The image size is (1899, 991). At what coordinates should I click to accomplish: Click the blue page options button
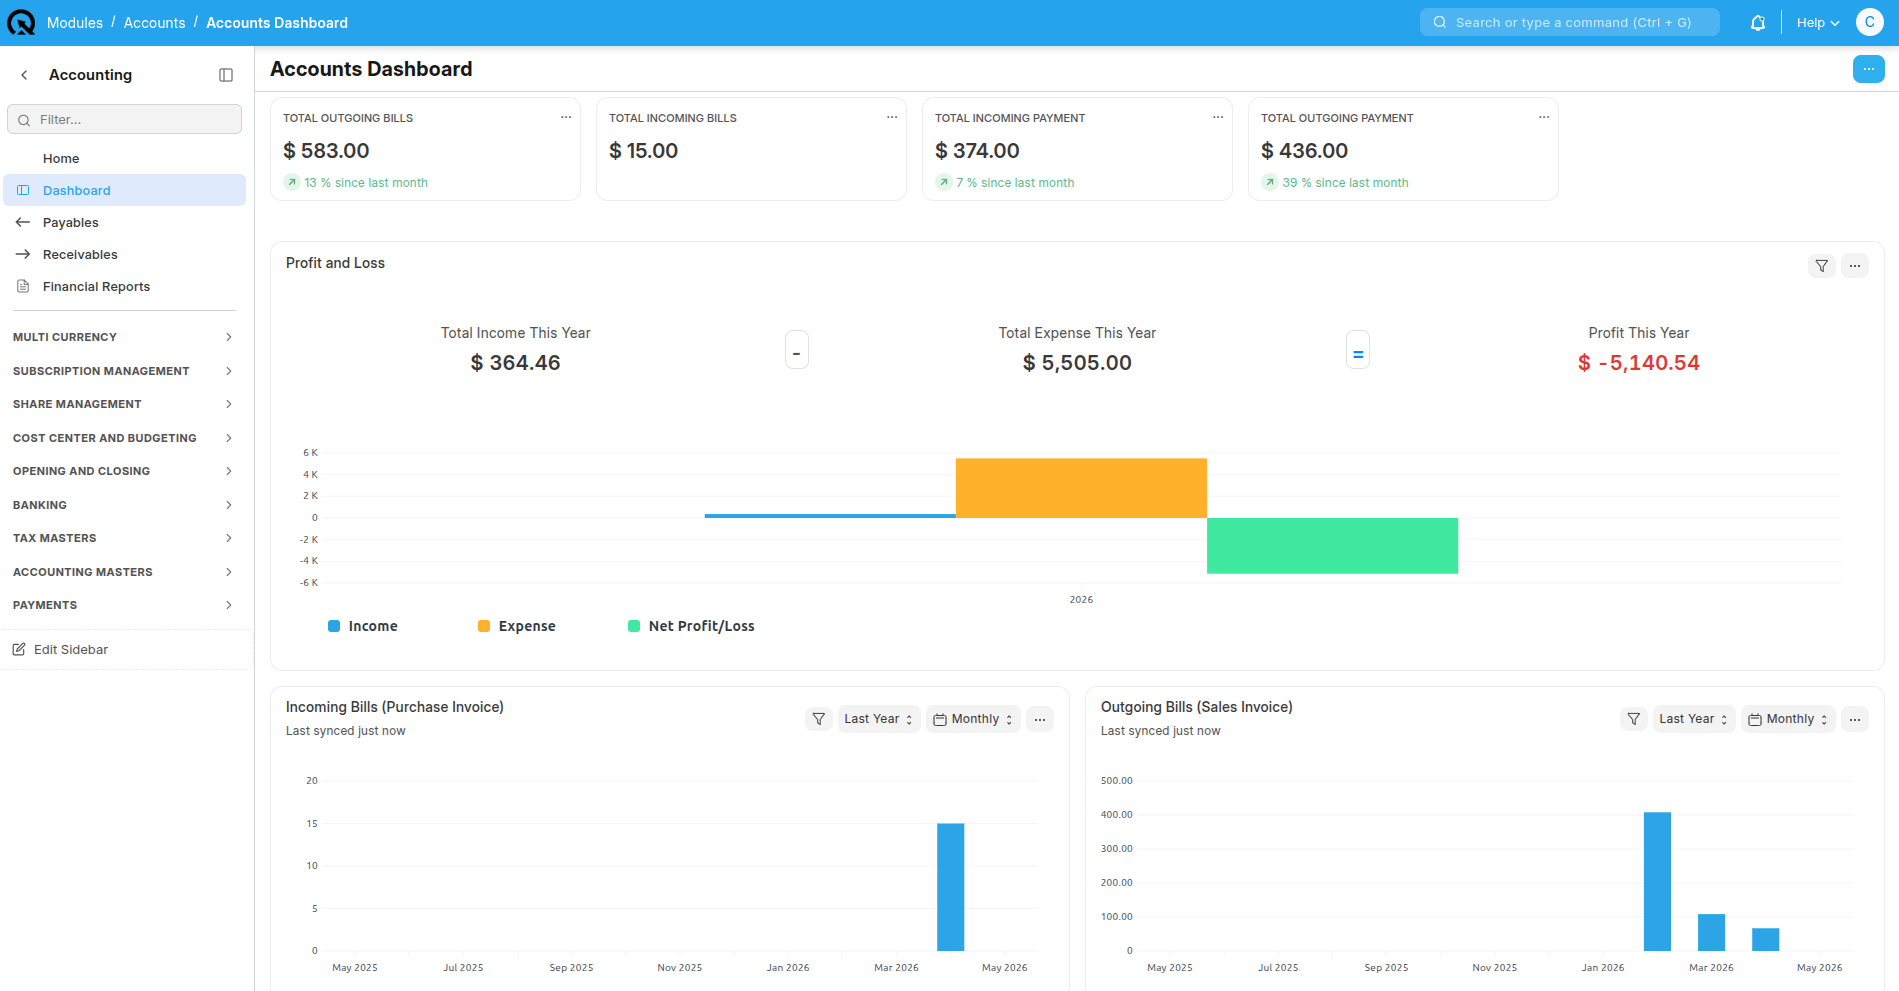1868,69
